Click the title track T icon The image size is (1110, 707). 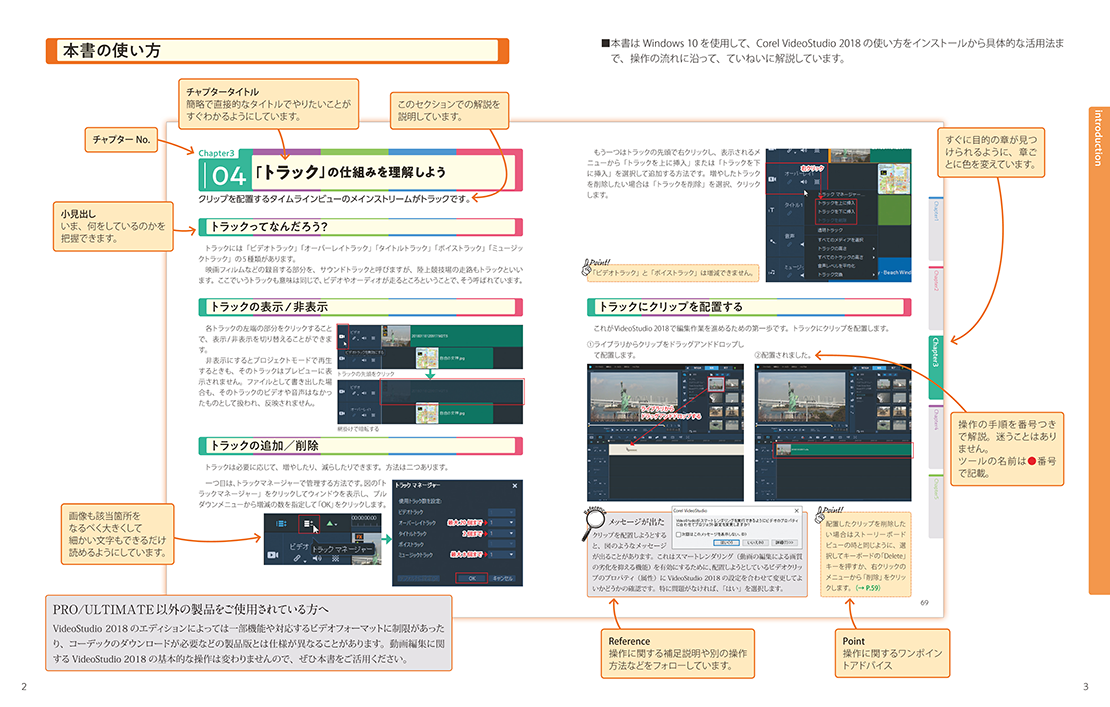773,212
